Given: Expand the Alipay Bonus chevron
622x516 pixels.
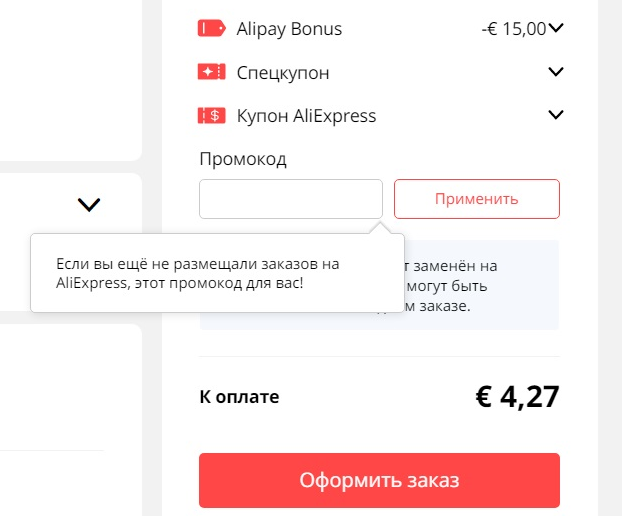Looking at the screenshot, I should pos(556,28).
